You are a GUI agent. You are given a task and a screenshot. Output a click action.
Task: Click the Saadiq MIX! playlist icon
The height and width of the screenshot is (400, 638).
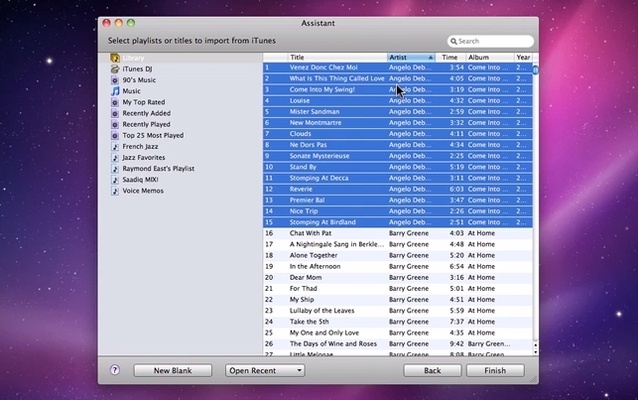[115, 179]
